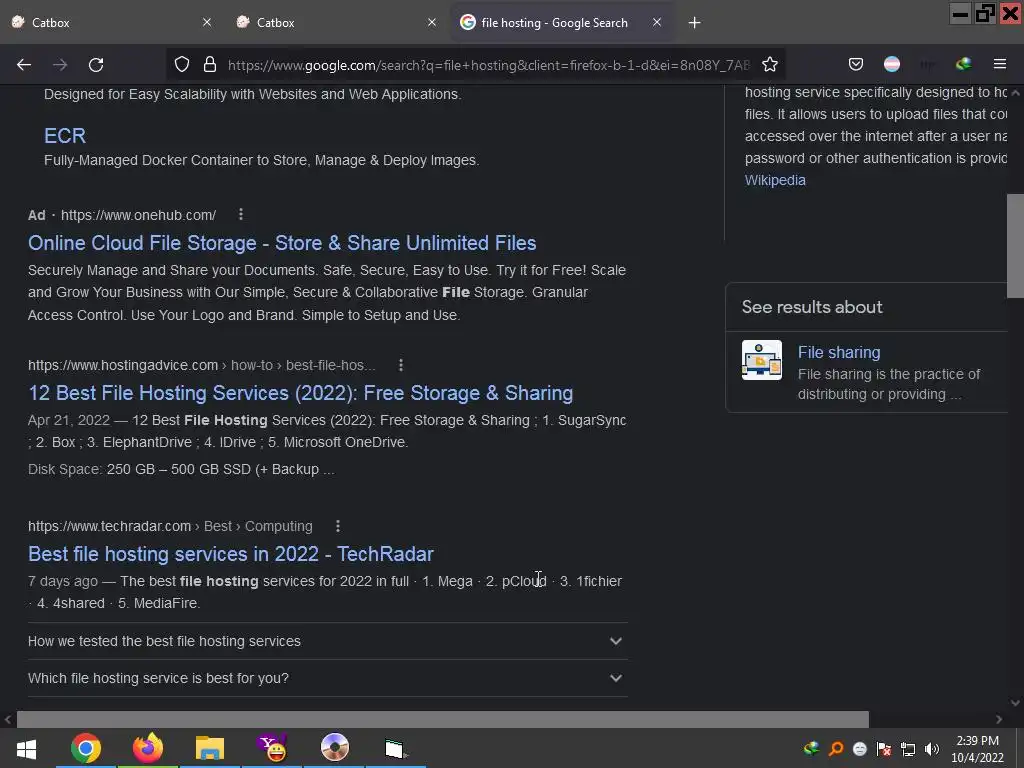Open network status tray icon
The width and height of the screenshot is (1024, 768).
tap(908, 748)
